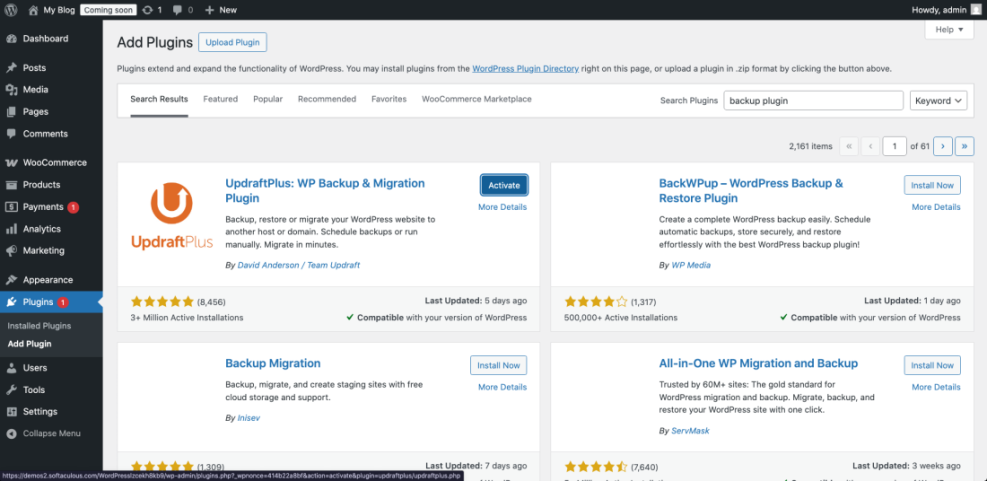
Task: Click the Settings sliders icon
Action: coord(11,412)
